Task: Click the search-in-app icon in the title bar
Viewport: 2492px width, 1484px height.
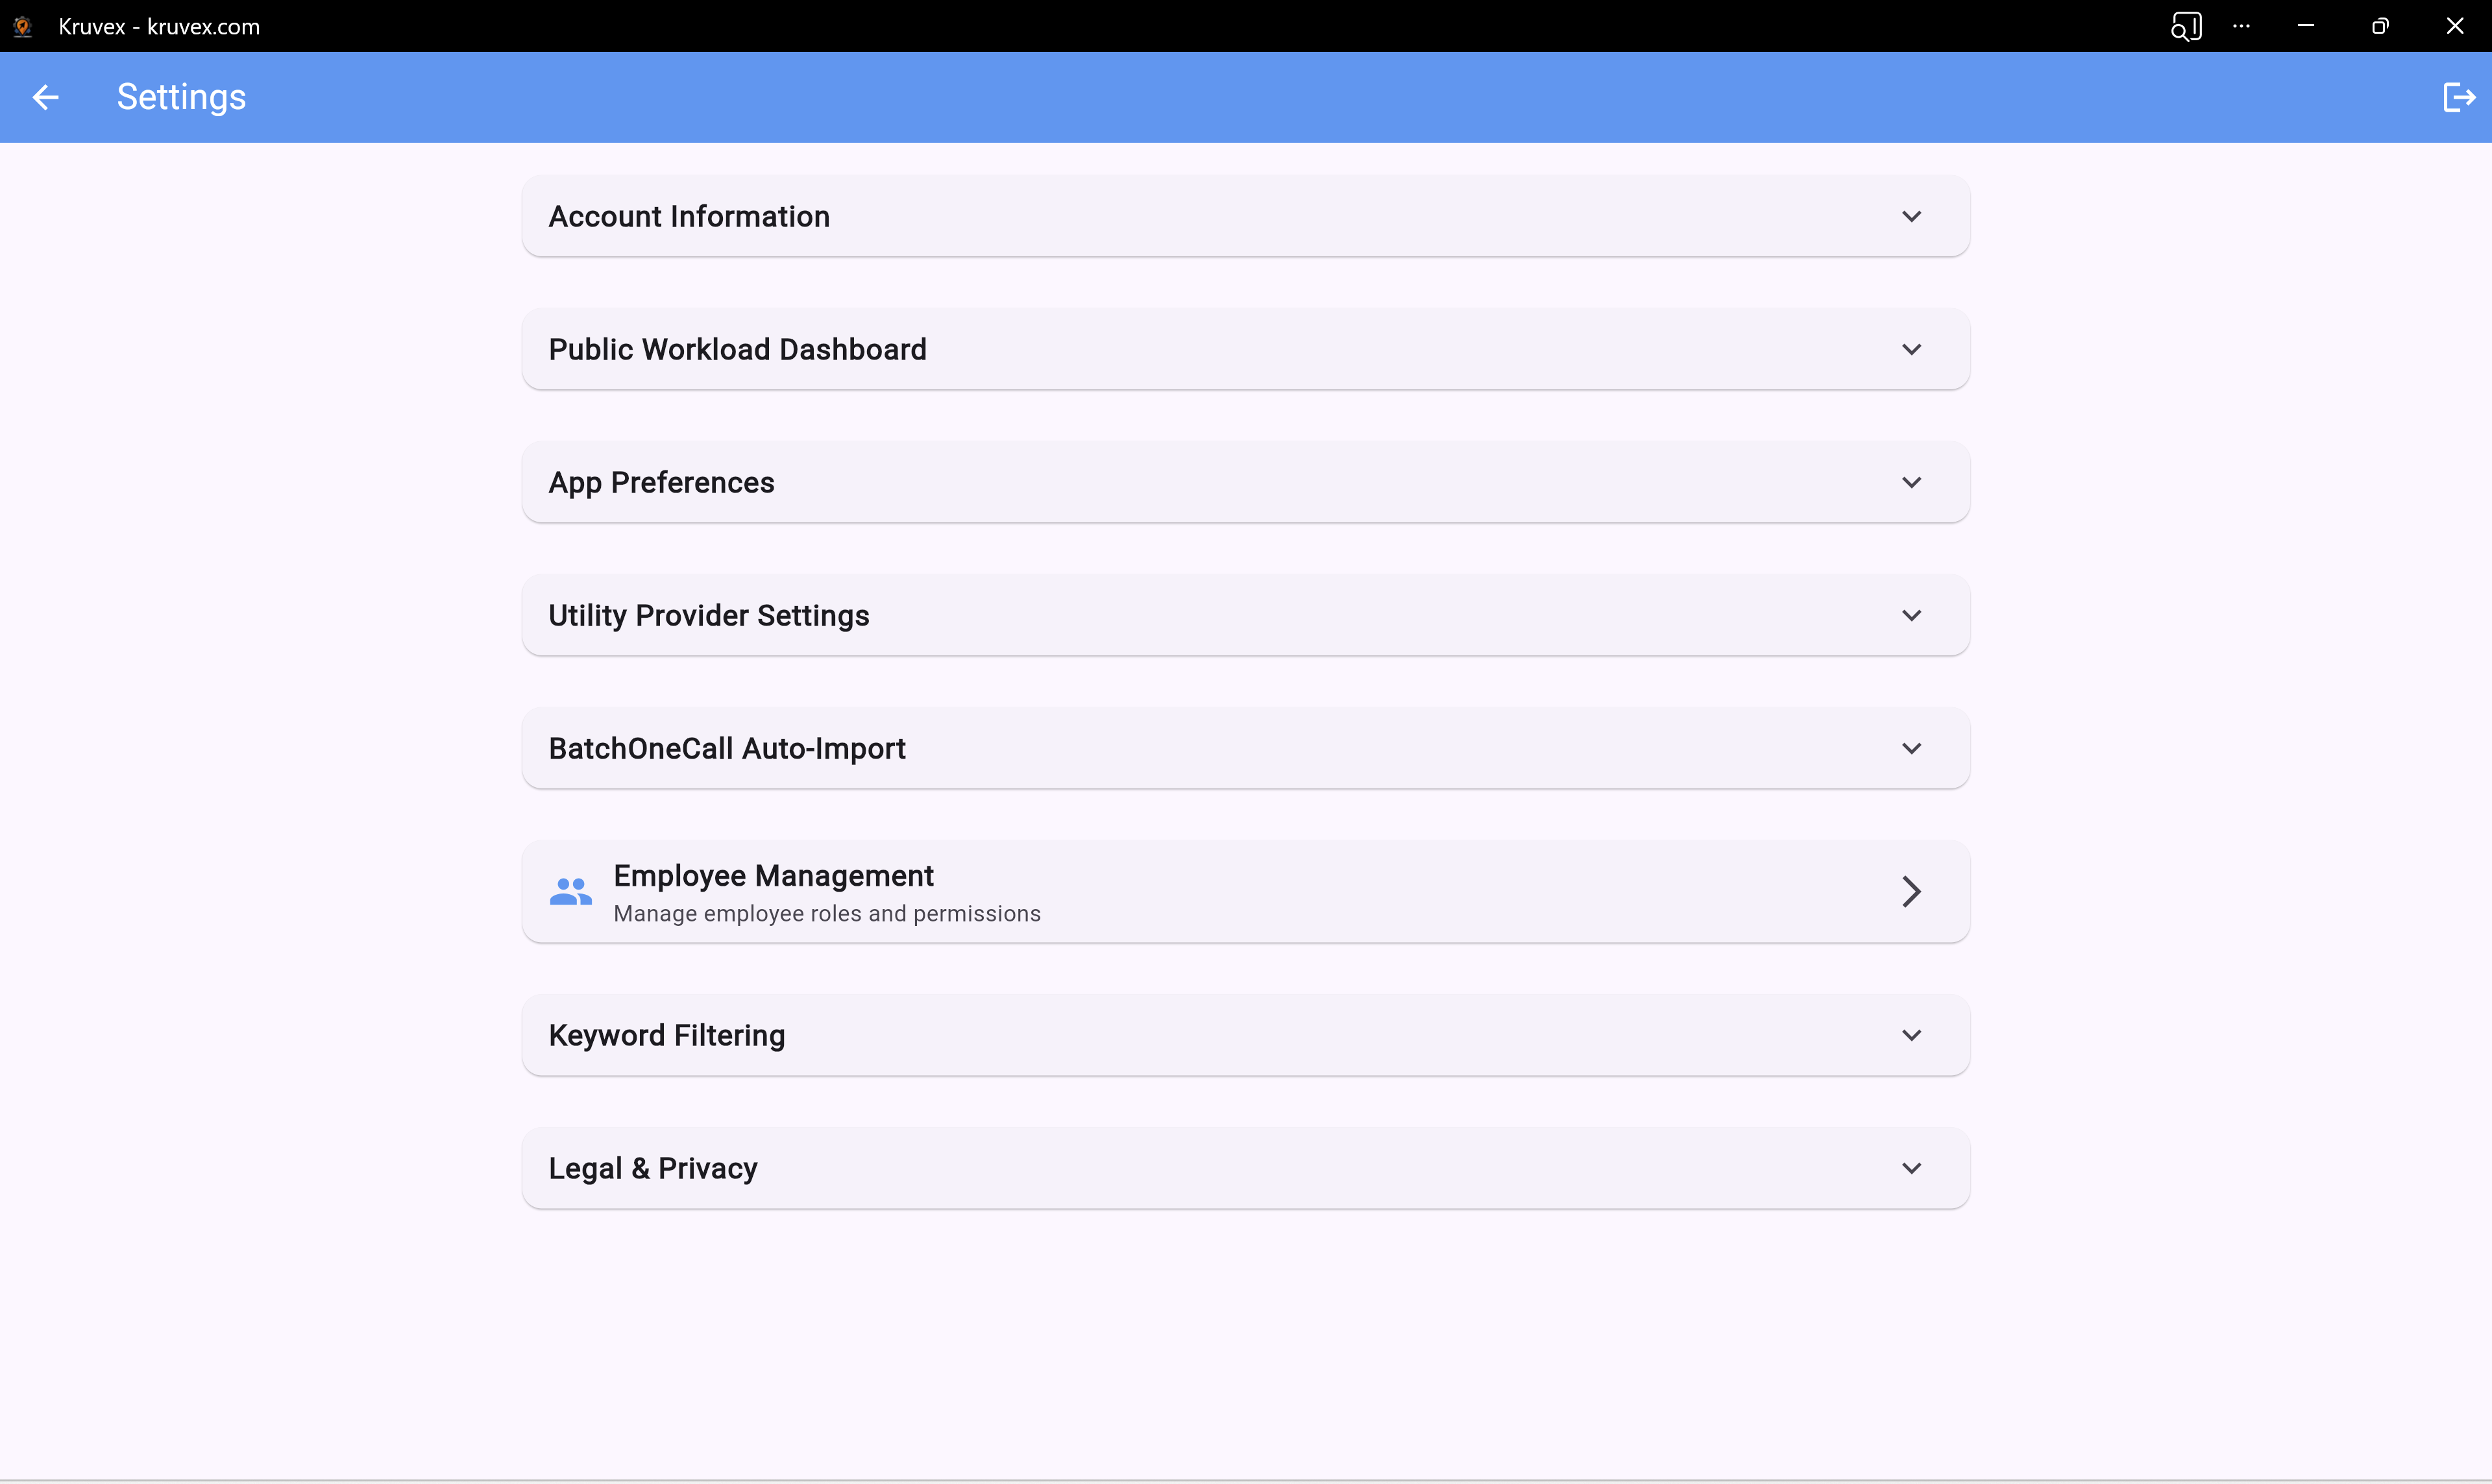Action: 2187,26
